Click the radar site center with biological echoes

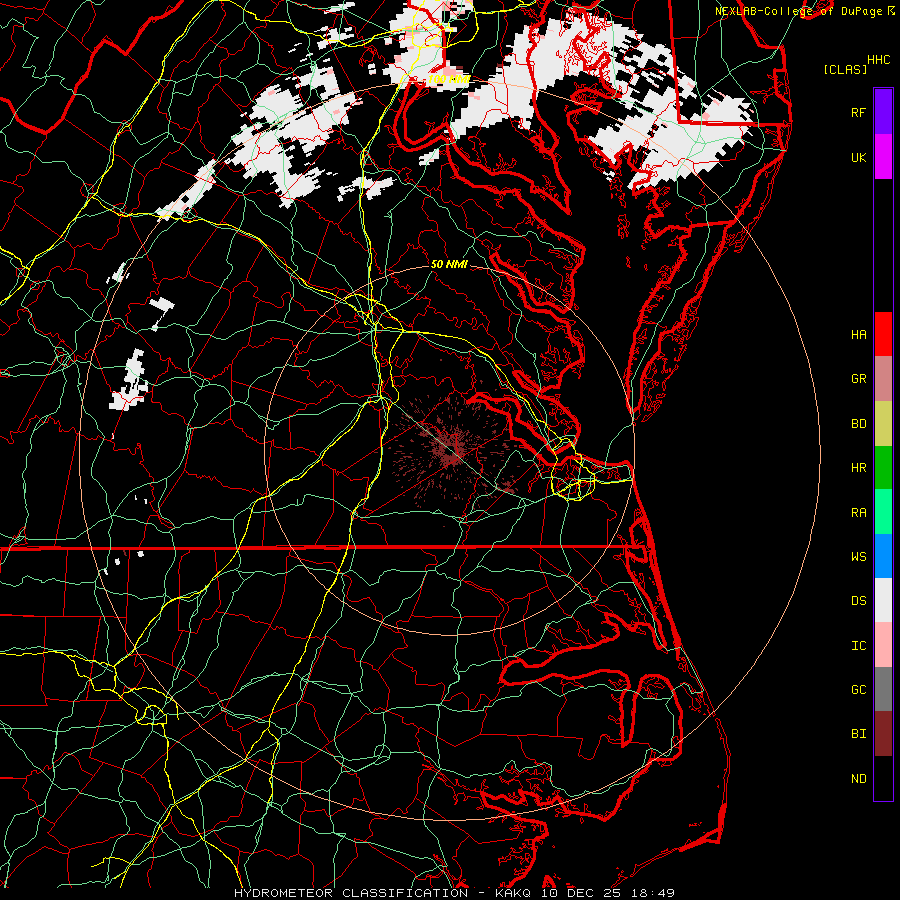tap(453, 453)
